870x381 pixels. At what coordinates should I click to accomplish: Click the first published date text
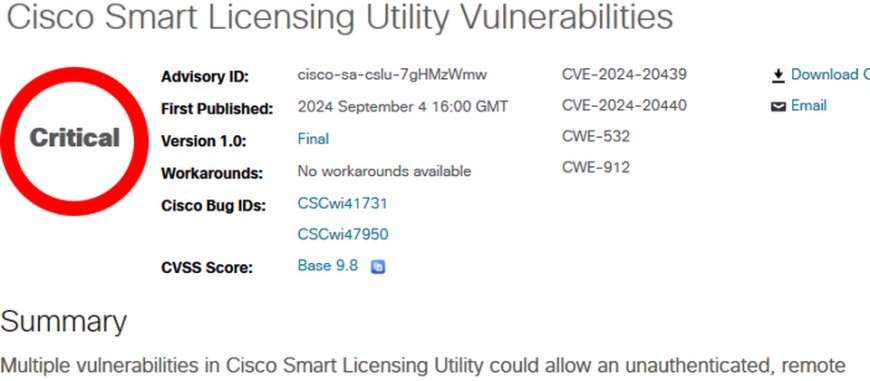[402, 106]
